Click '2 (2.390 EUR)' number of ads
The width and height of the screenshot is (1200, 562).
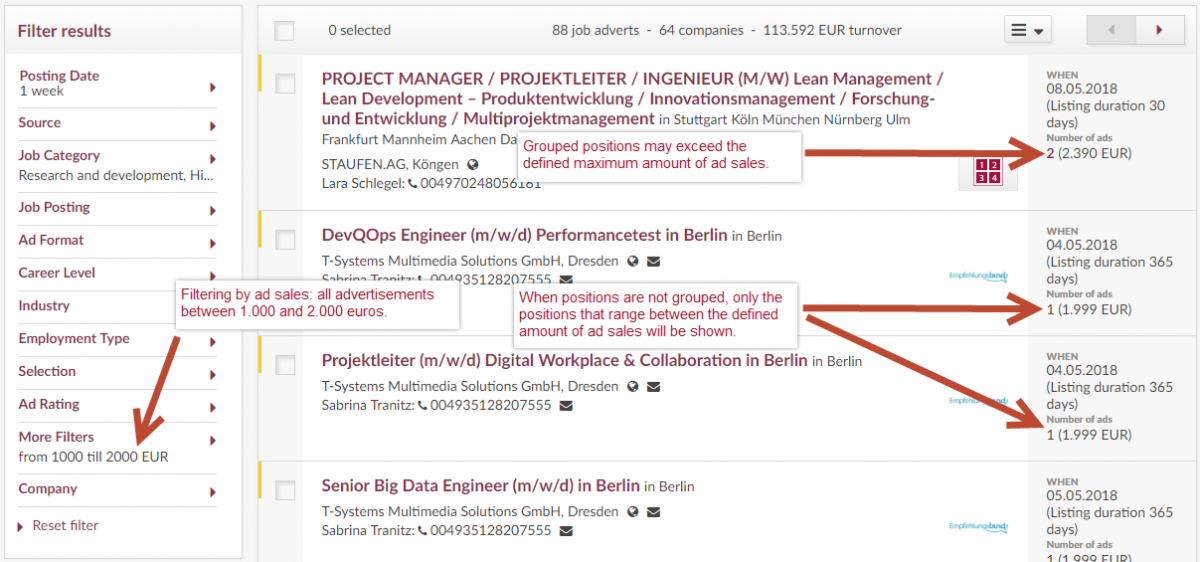pos(1089,153)
